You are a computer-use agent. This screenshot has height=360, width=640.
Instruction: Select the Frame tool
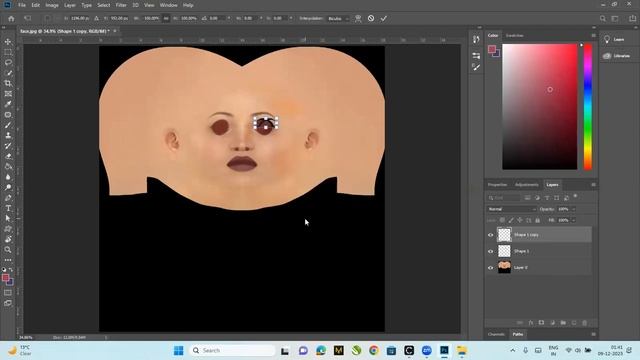click(8, 94)
